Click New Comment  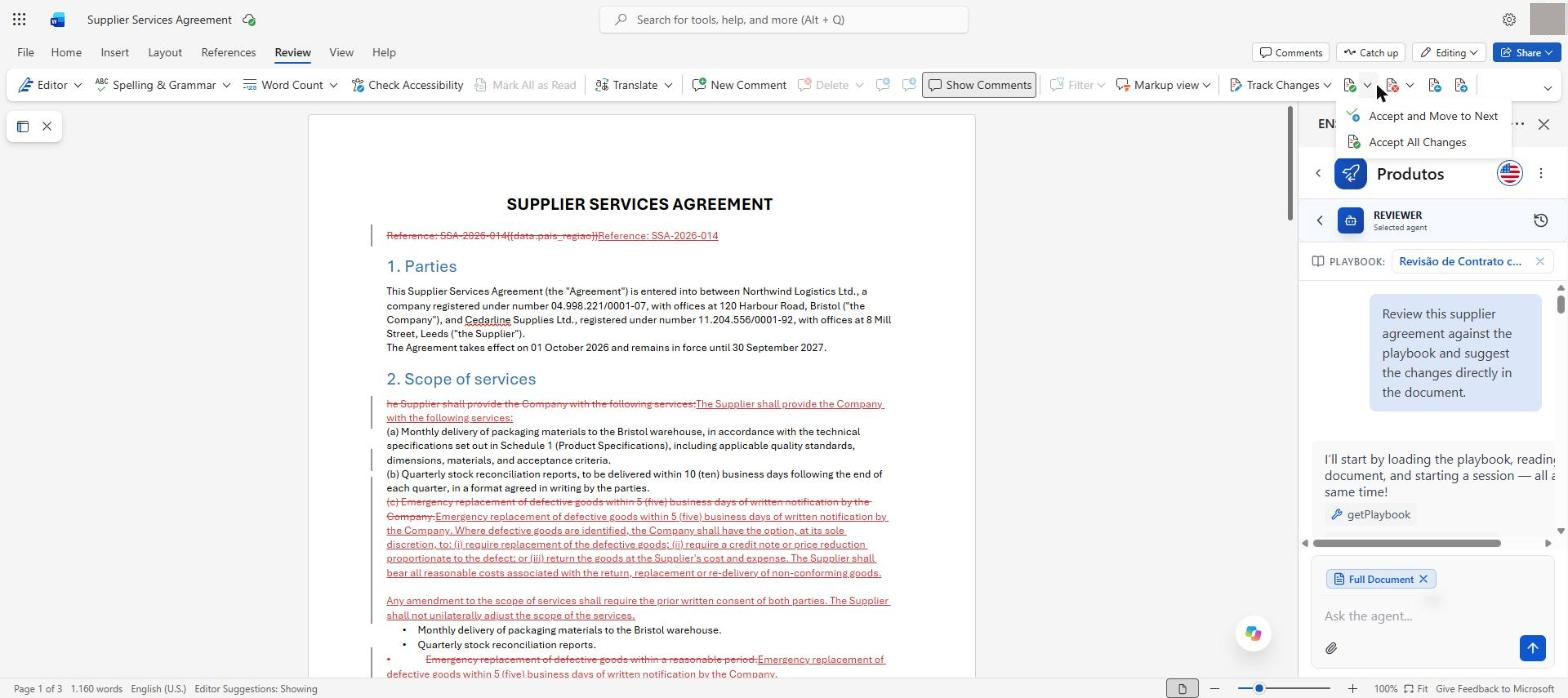point(739,85)
